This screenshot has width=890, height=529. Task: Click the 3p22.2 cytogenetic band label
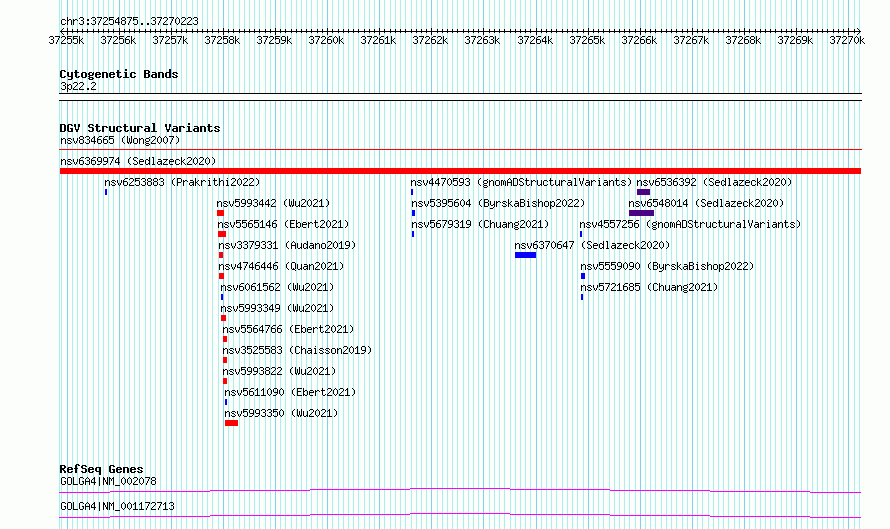click(78, 86)
